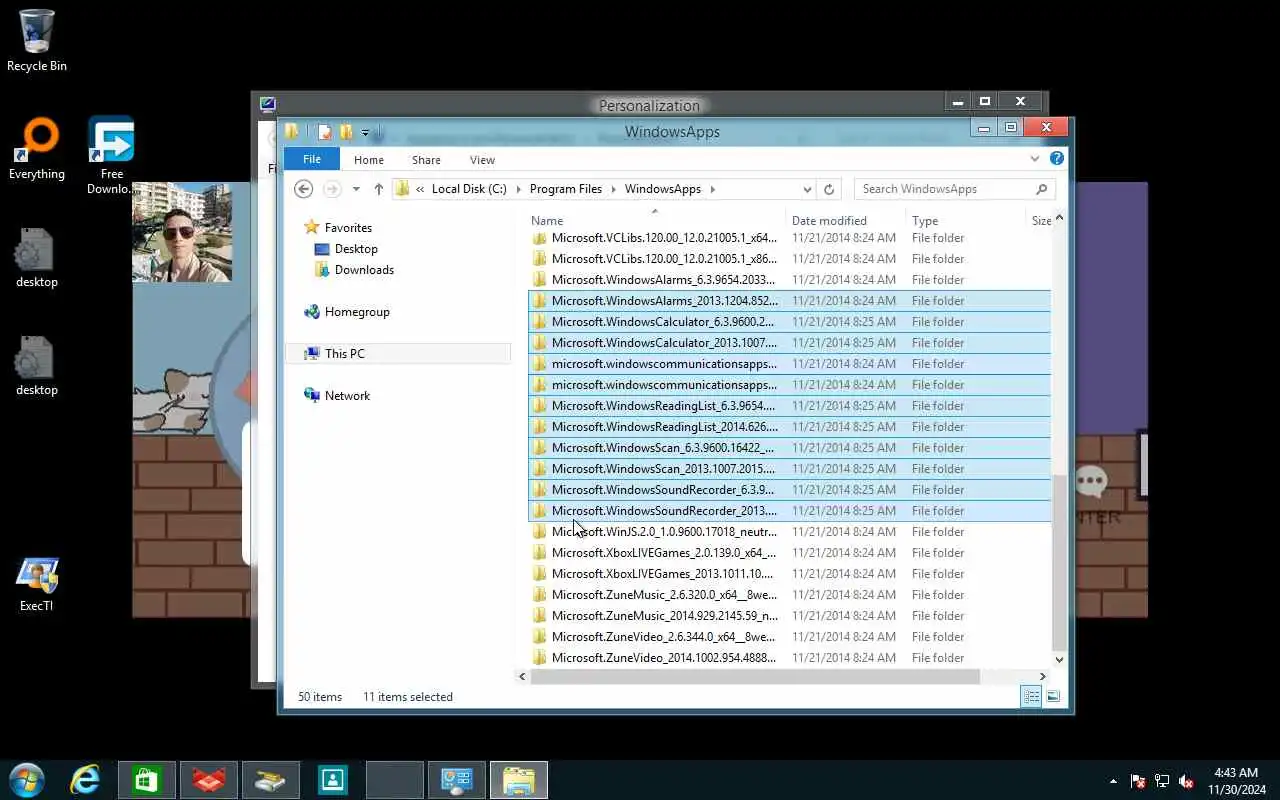This screenshot has height=800, width=1280.
Task: Select Microsoft.ZuneVideo_2.6.344.0_x64 folder
Action: [790, 637]
